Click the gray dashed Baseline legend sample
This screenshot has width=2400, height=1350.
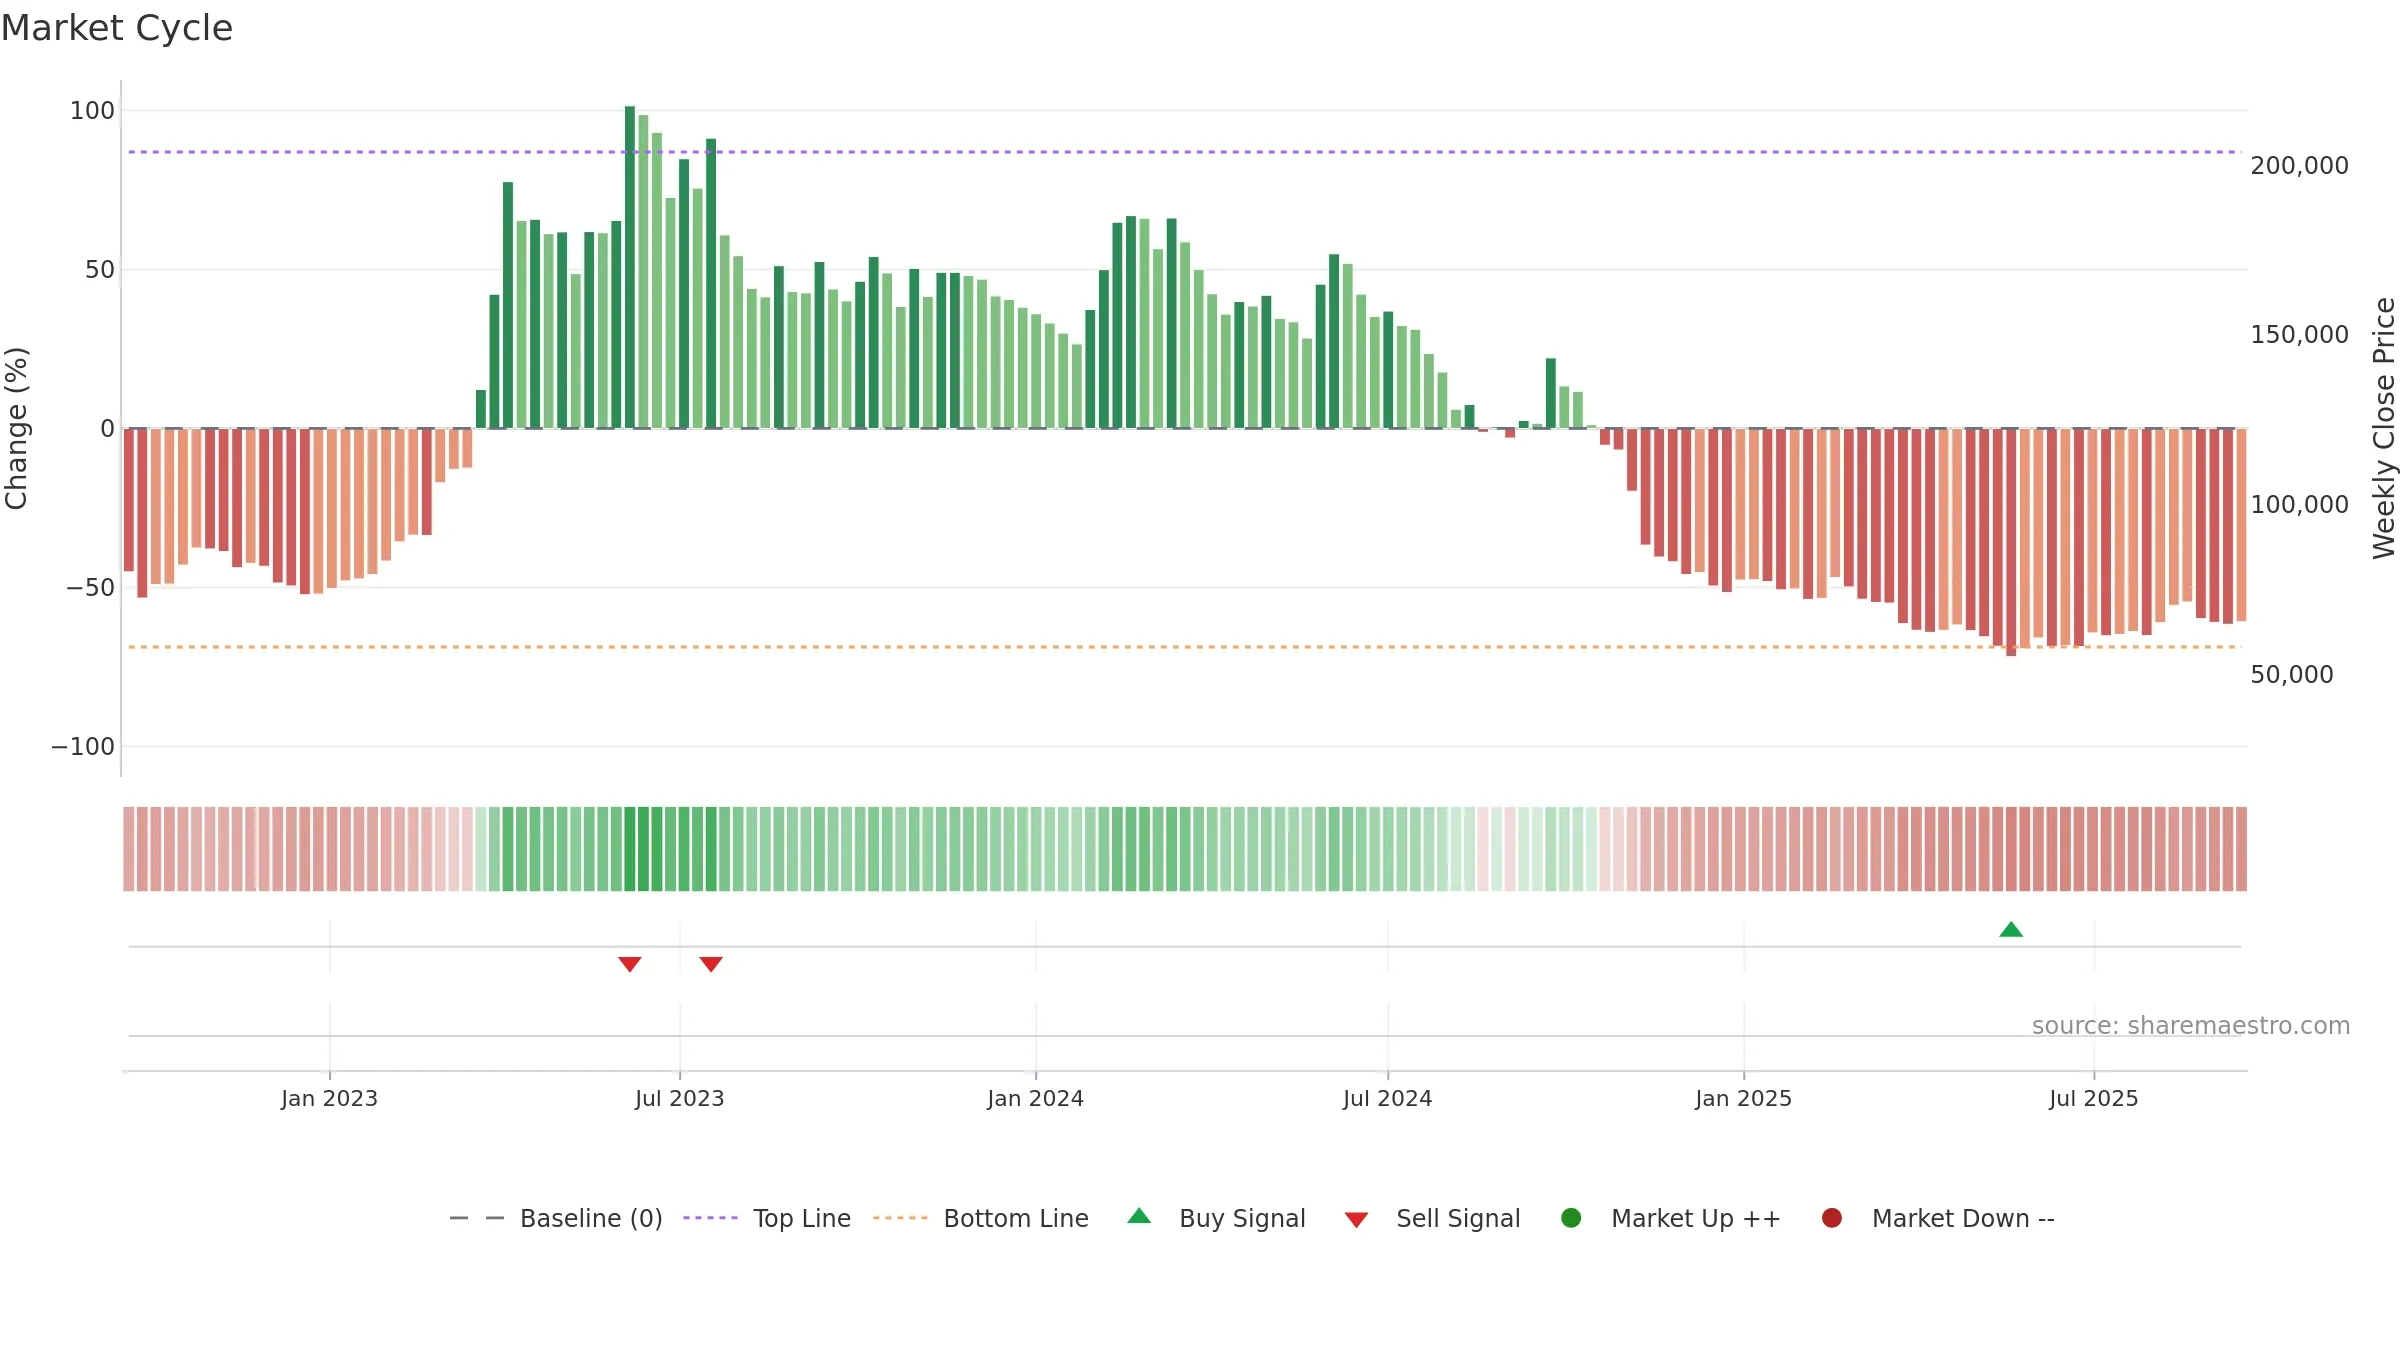point(477,1218)
